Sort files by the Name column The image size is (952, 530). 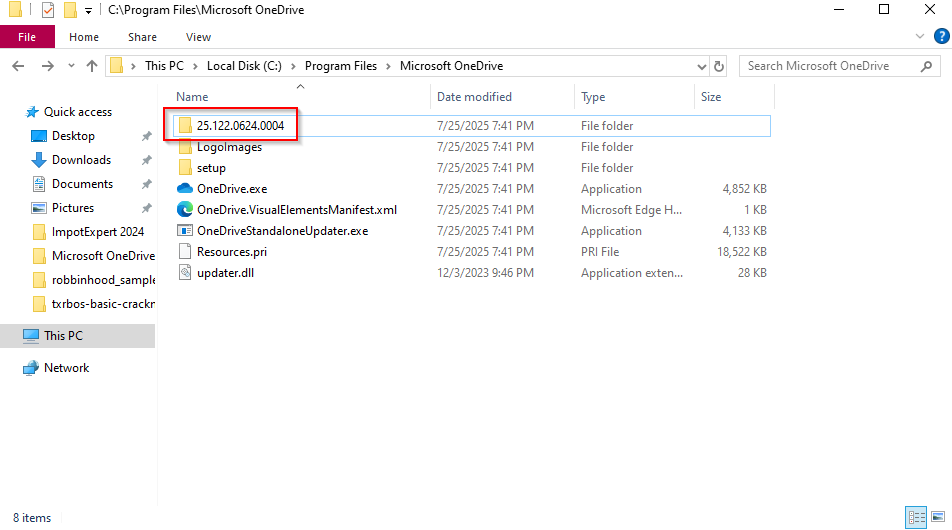192,97
